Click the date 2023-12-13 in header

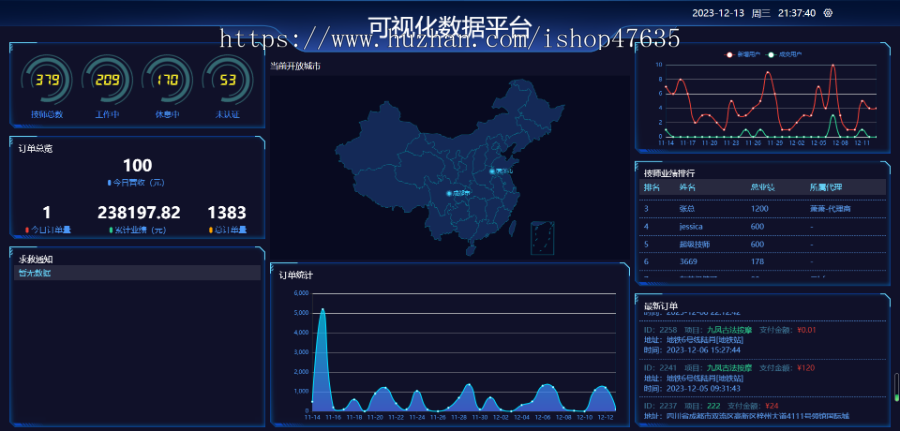tap(718, 13)
